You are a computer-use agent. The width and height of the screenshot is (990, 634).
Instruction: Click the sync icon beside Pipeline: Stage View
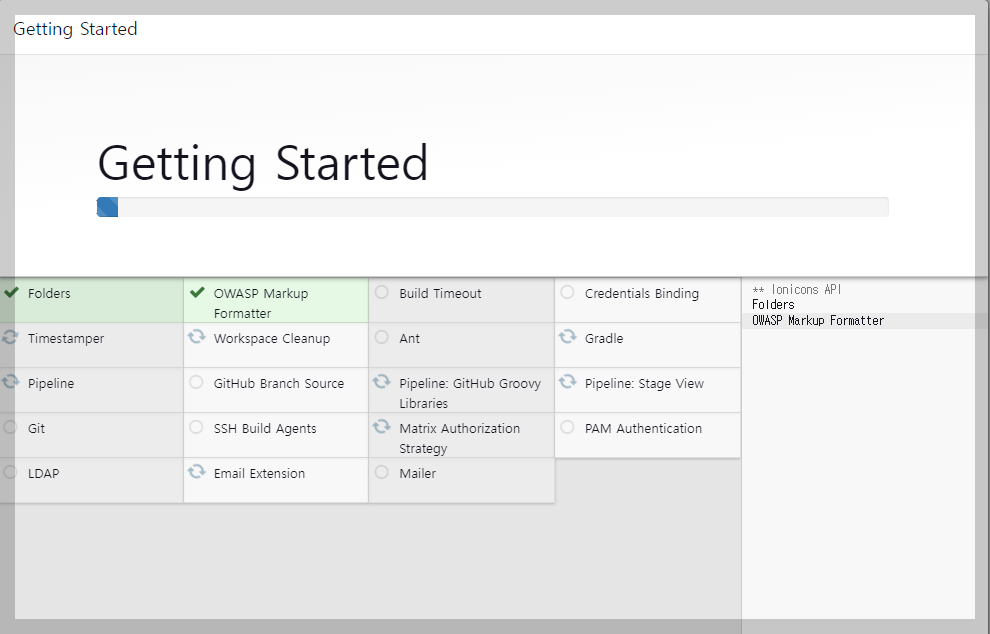point(568,381)
